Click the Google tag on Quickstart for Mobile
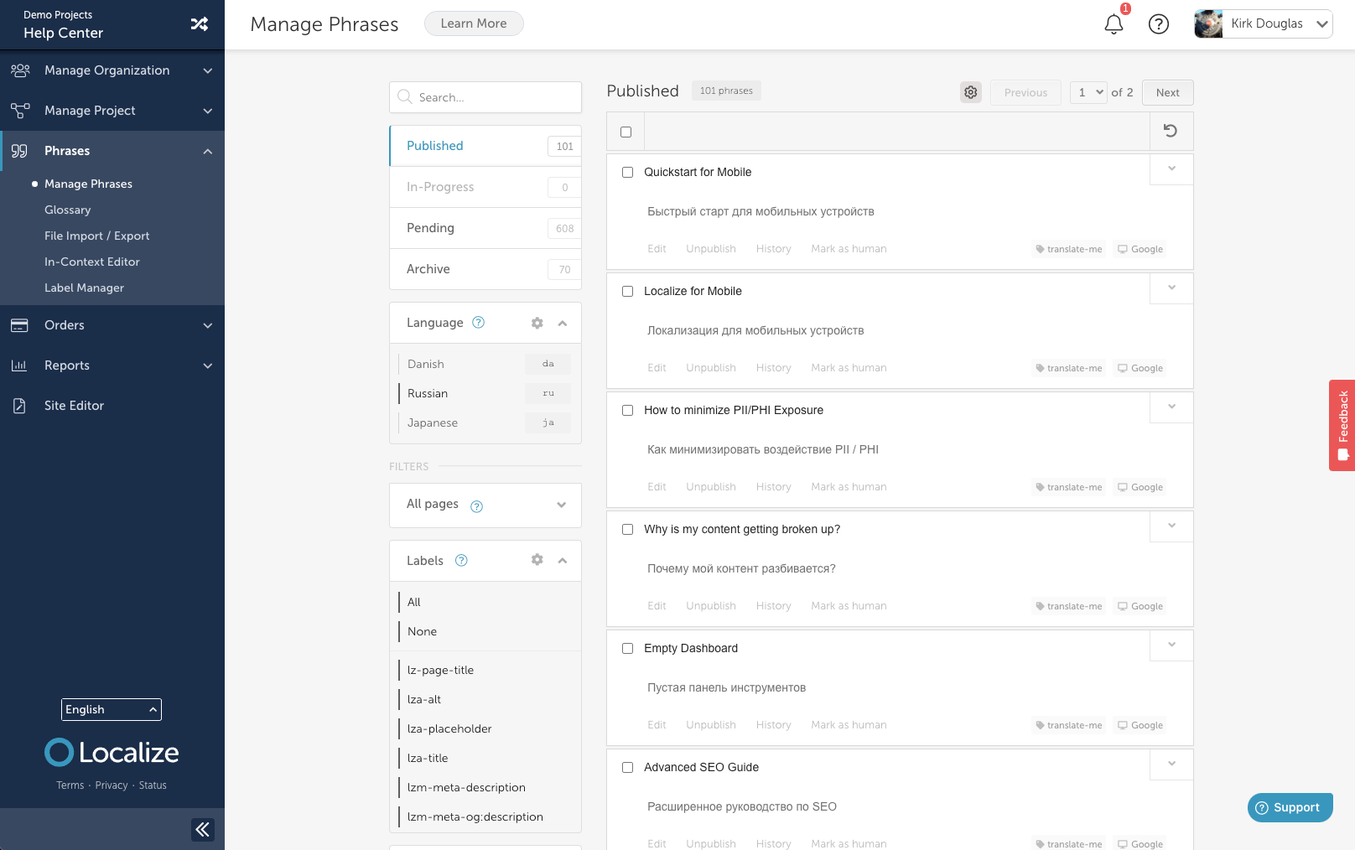The image size is (1355, 850). 1139,249
